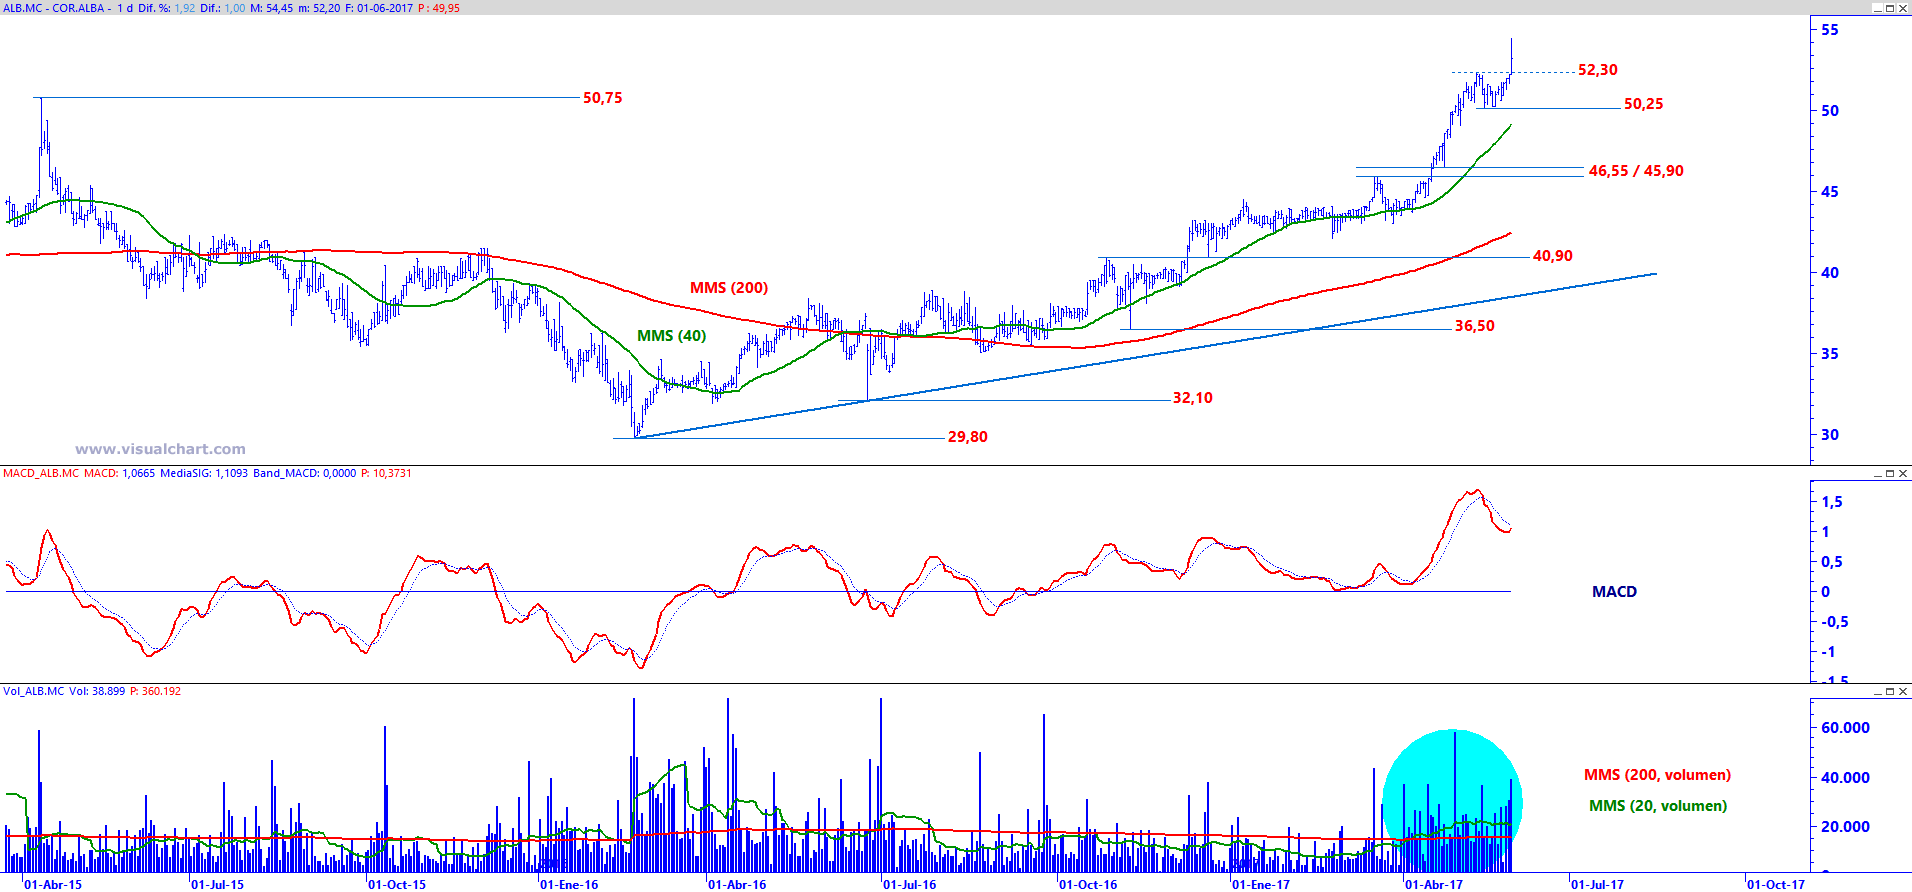
Task: Click the MMS (200, volumen) label
Action: pos(1658,775)
